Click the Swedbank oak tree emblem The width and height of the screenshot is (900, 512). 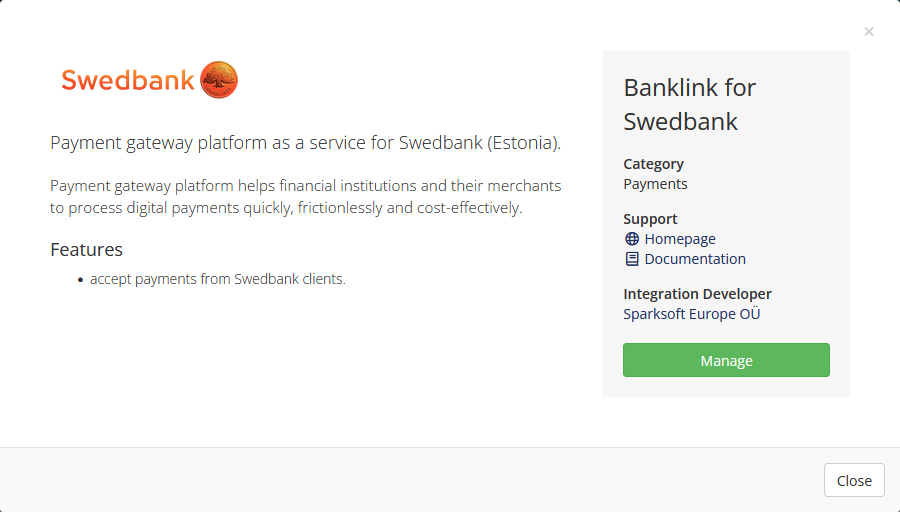pos(219,80)
